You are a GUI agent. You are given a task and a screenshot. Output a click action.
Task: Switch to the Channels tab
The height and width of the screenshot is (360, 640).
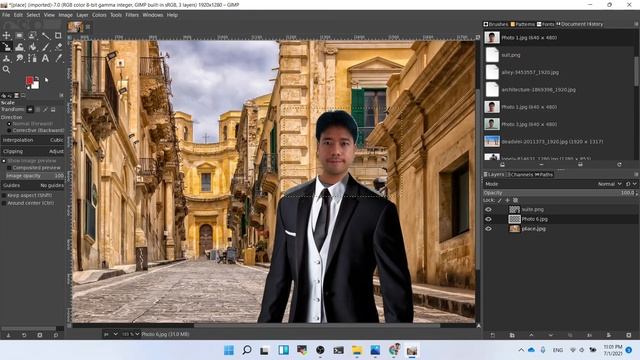(x=520, y=175)
